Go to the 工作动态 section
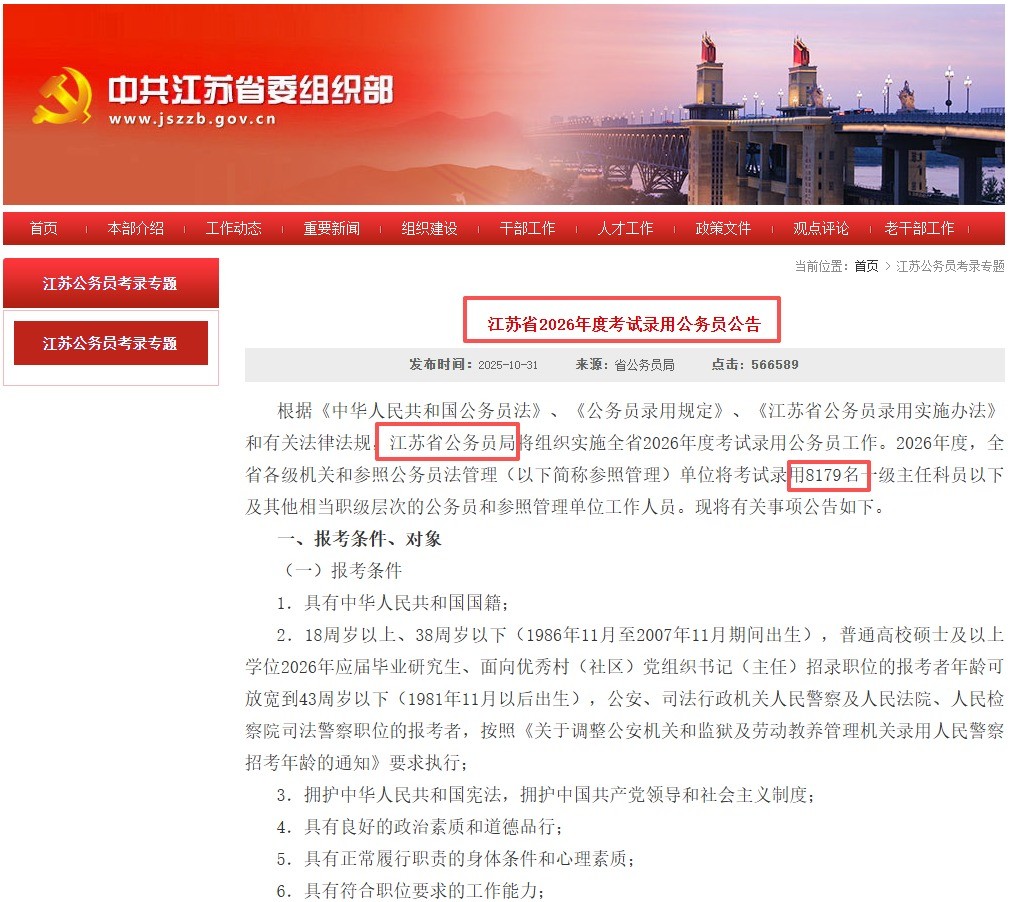Viewport: 1020px width, 902px height. coord(234,228)
